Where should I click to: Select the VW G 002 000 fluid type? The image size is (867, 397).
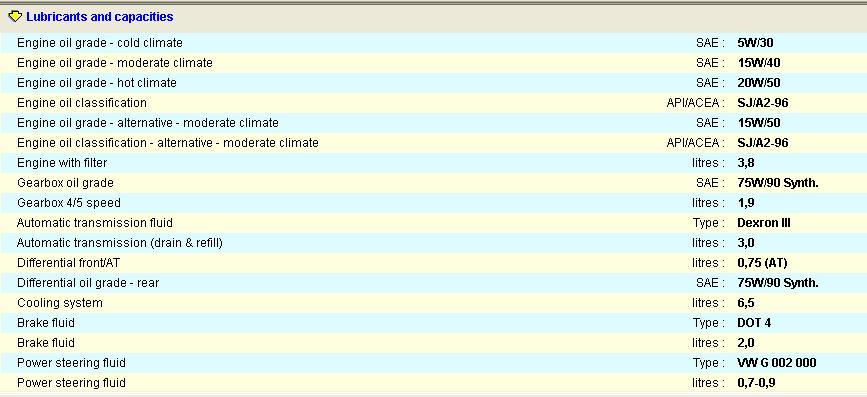pos(776,363)
